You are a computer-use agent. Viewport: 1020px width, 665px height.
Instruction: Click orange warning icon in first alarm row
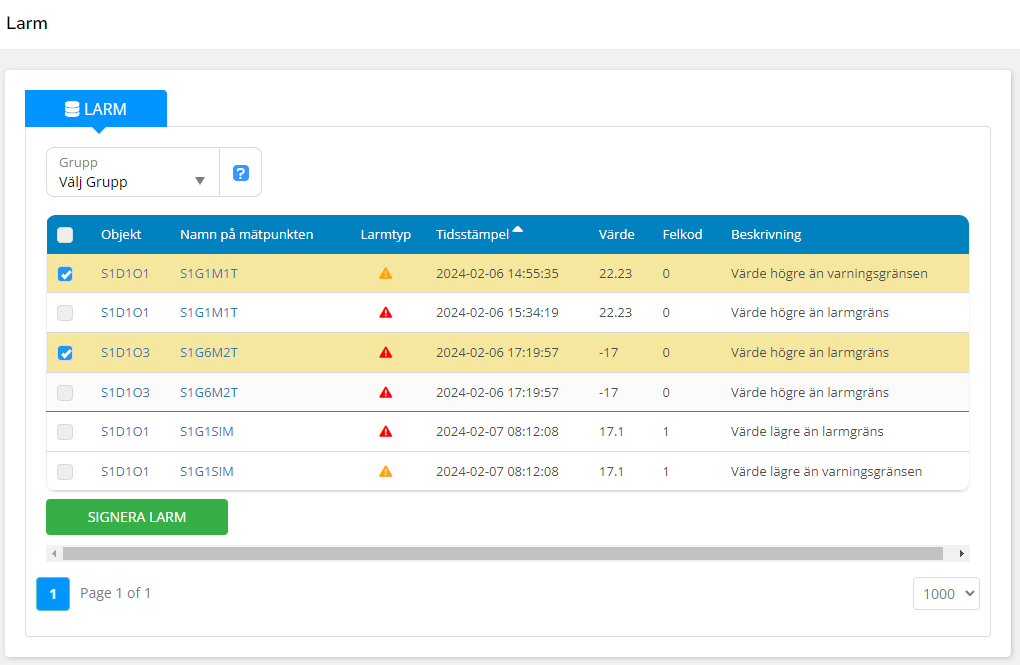point(385,273)
